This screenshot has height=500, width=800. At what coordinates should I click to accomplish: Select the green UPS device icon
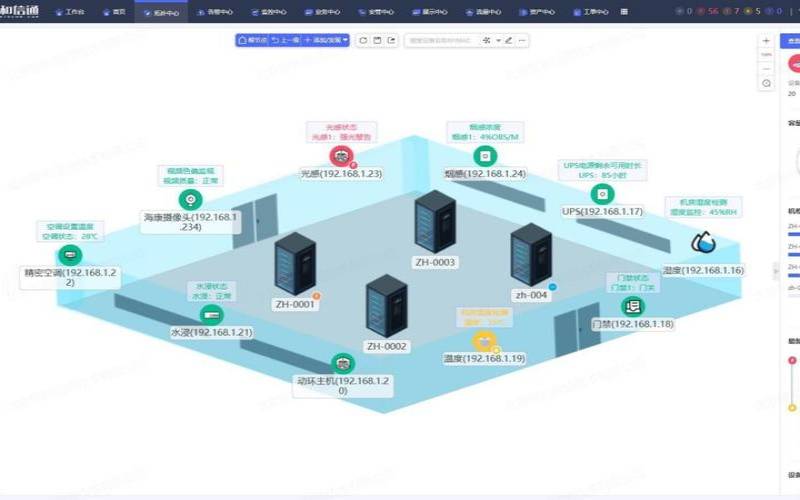click(x=602, y=194)
